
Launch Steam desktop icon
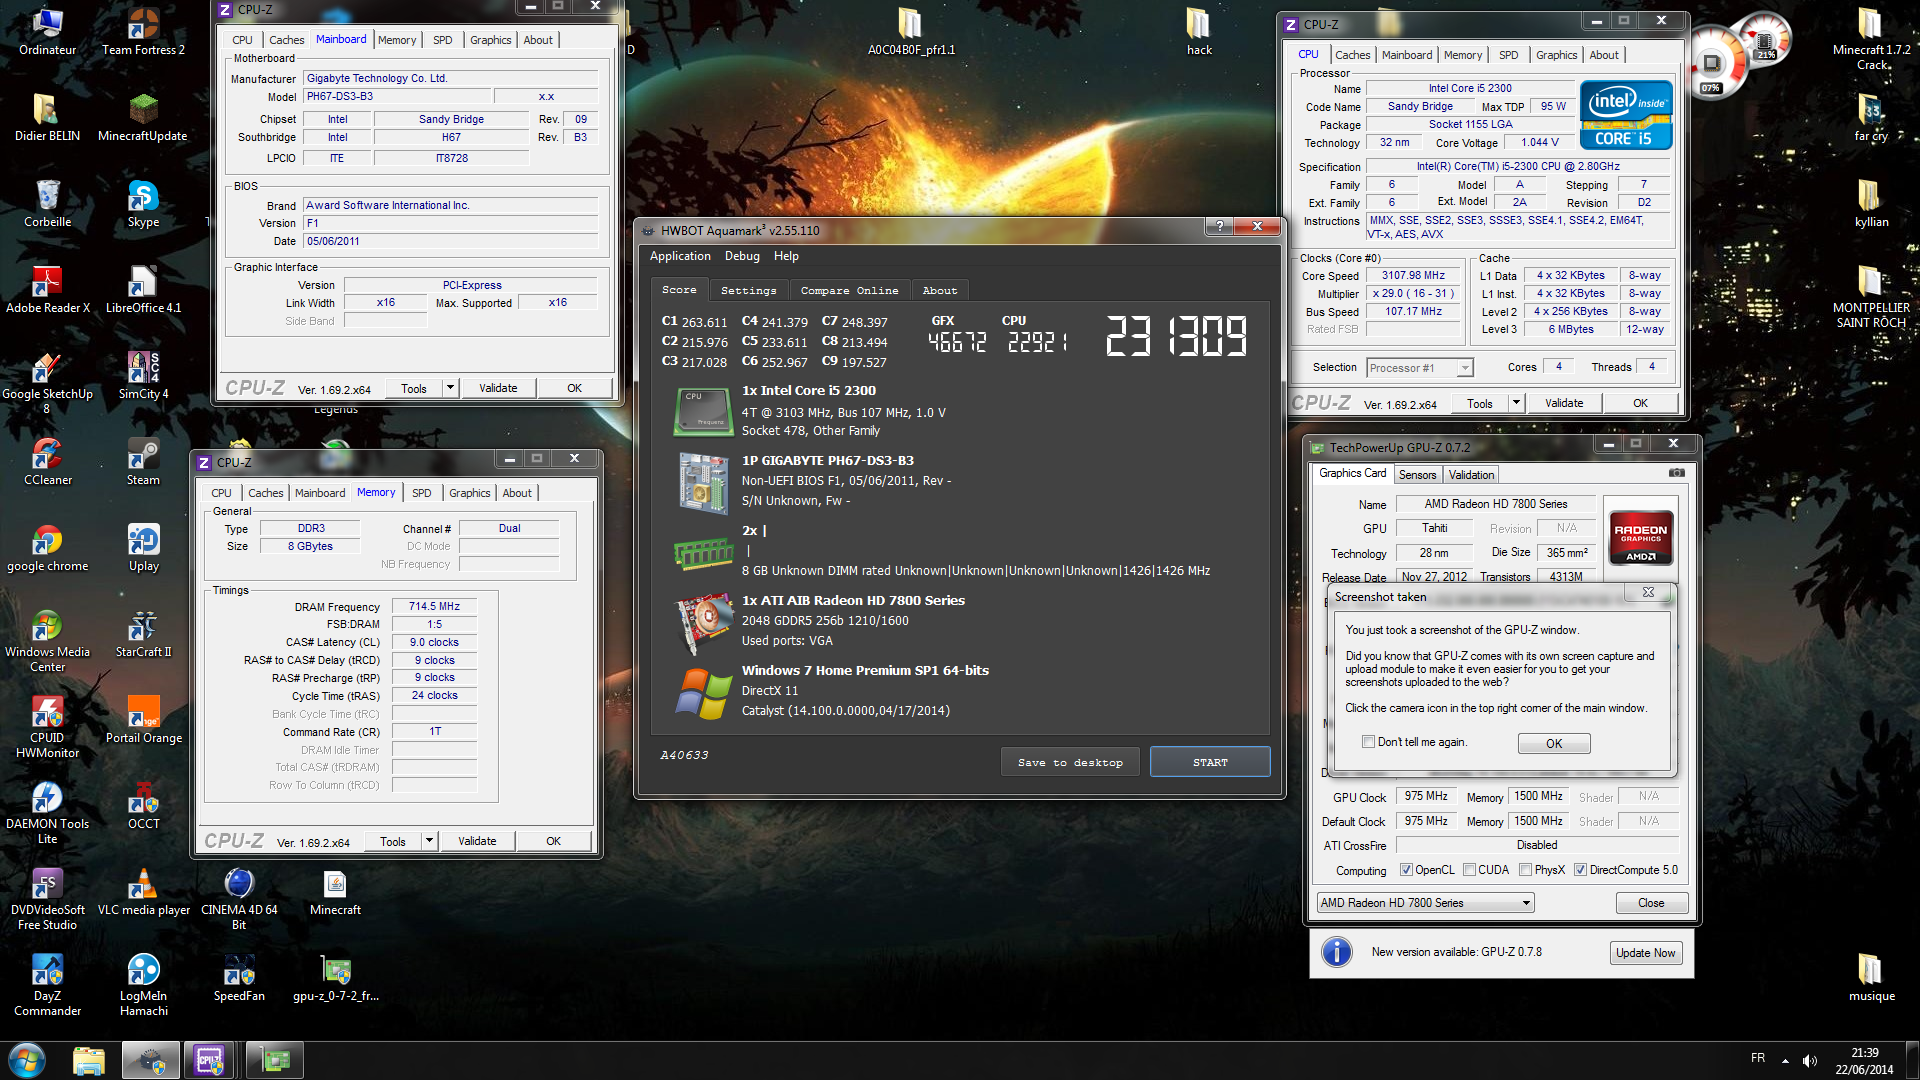[143, 462]
